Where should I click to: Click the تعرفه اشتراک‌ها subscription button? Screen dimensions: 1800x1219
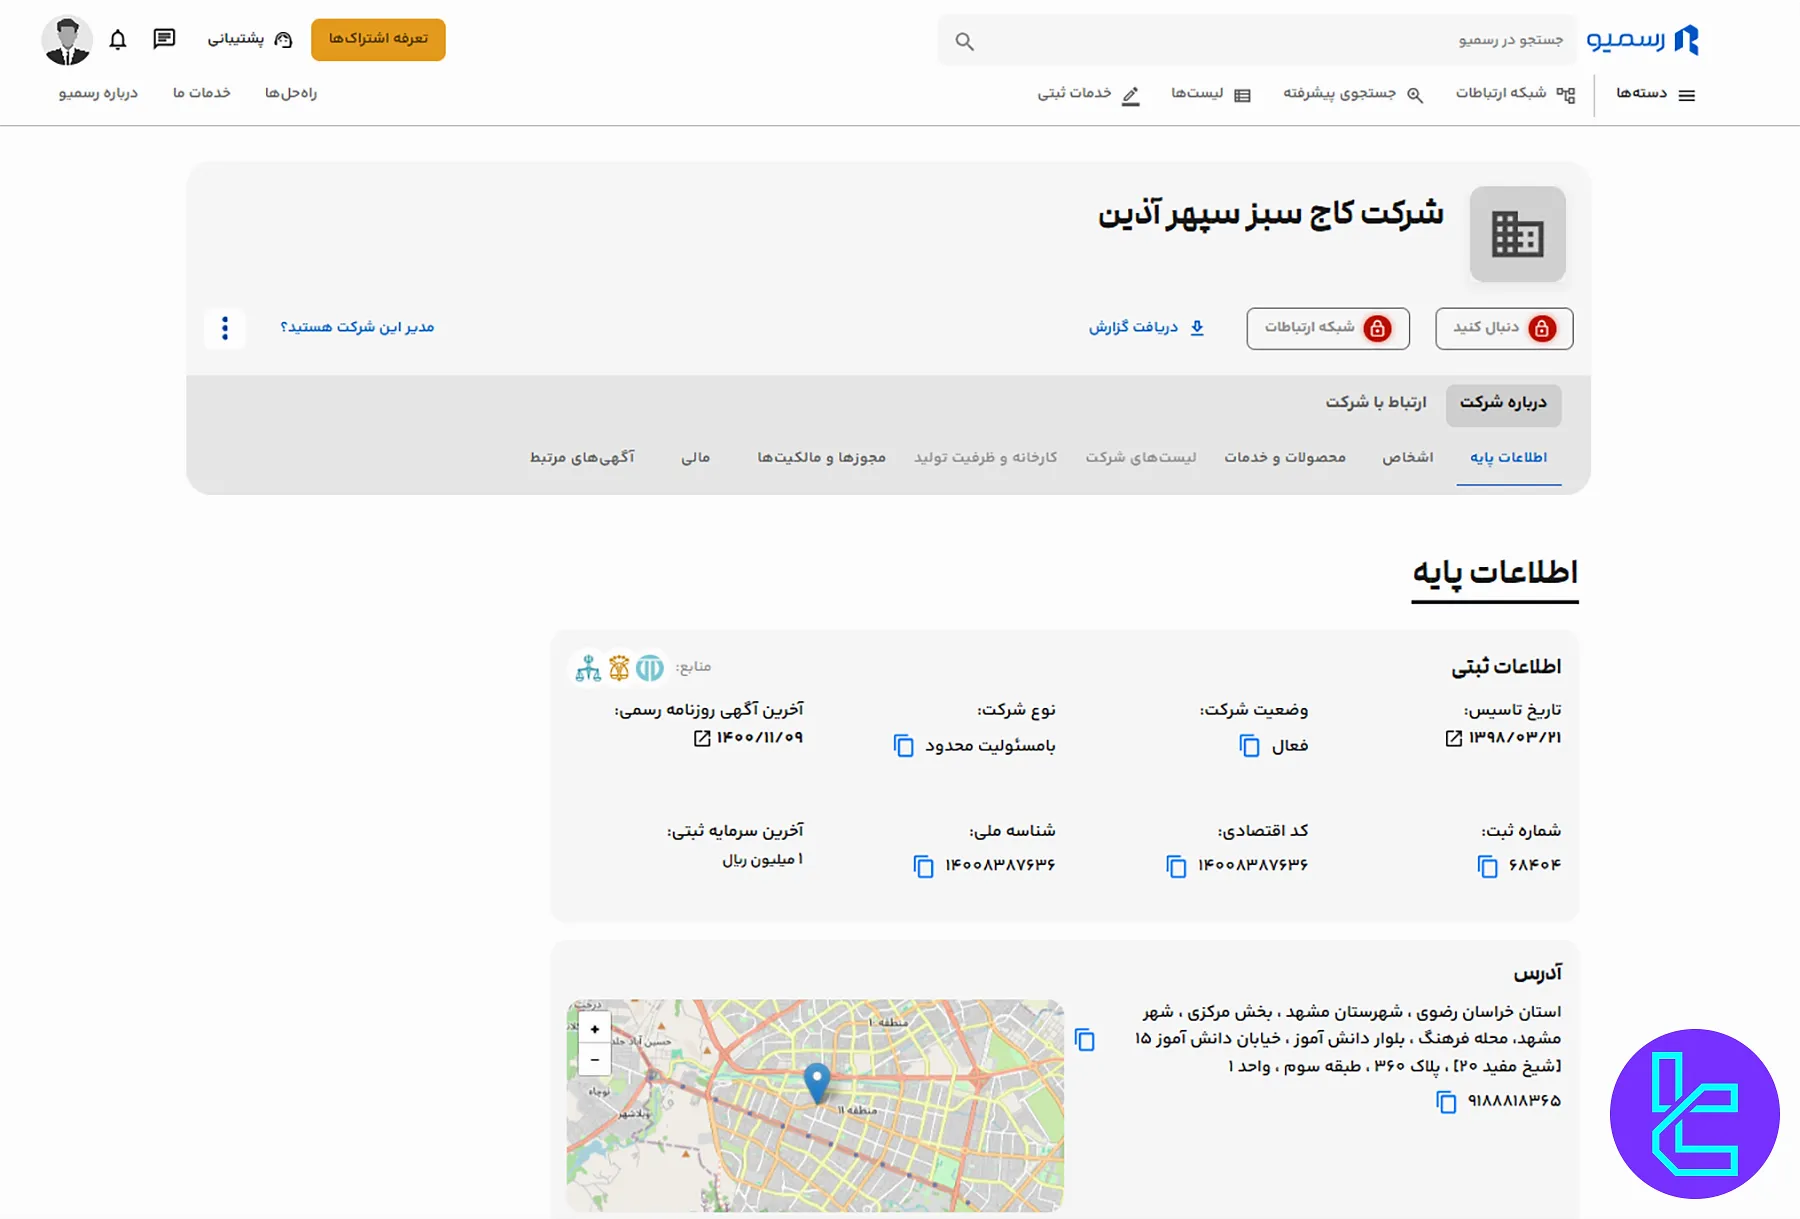pyautogui.click(x=378, y=40)
